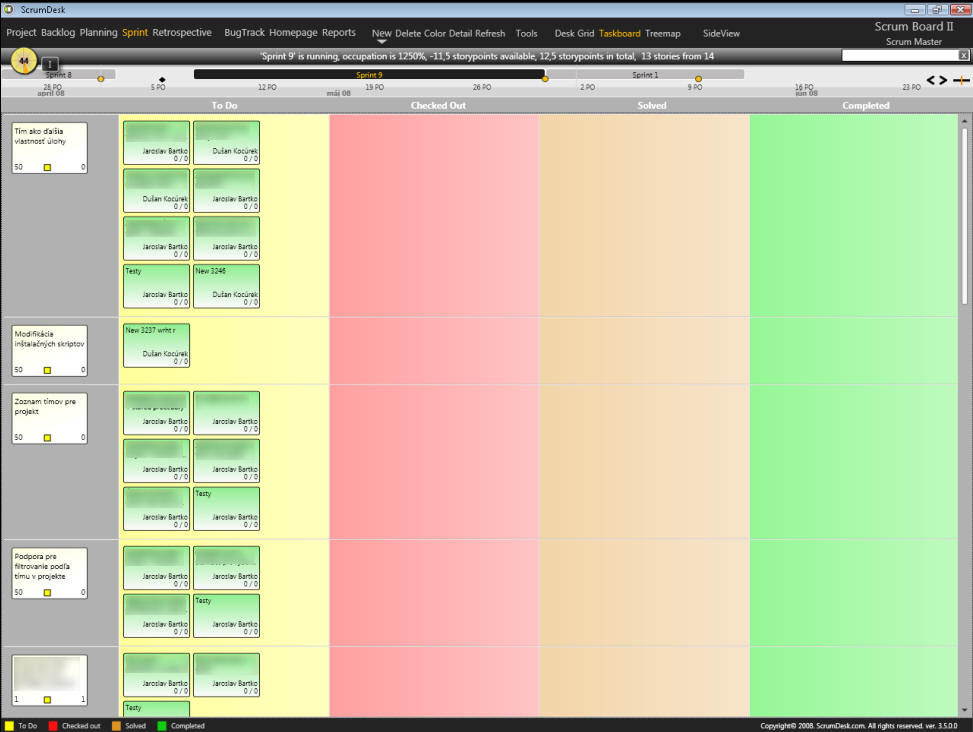The width and height of the screenshot is (973, 732).
Task: Click the orange end marker of Sprint 1
Action: click(698, 79)
